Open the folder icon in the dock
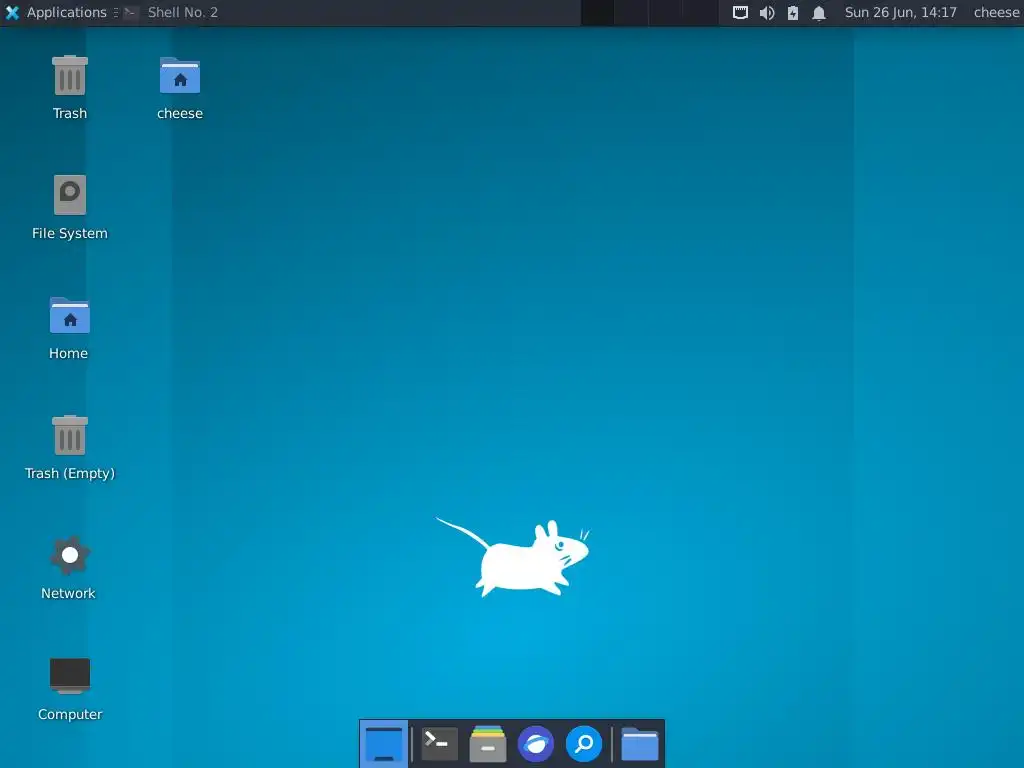This screenshot has height=768, width=1024. 639,744
